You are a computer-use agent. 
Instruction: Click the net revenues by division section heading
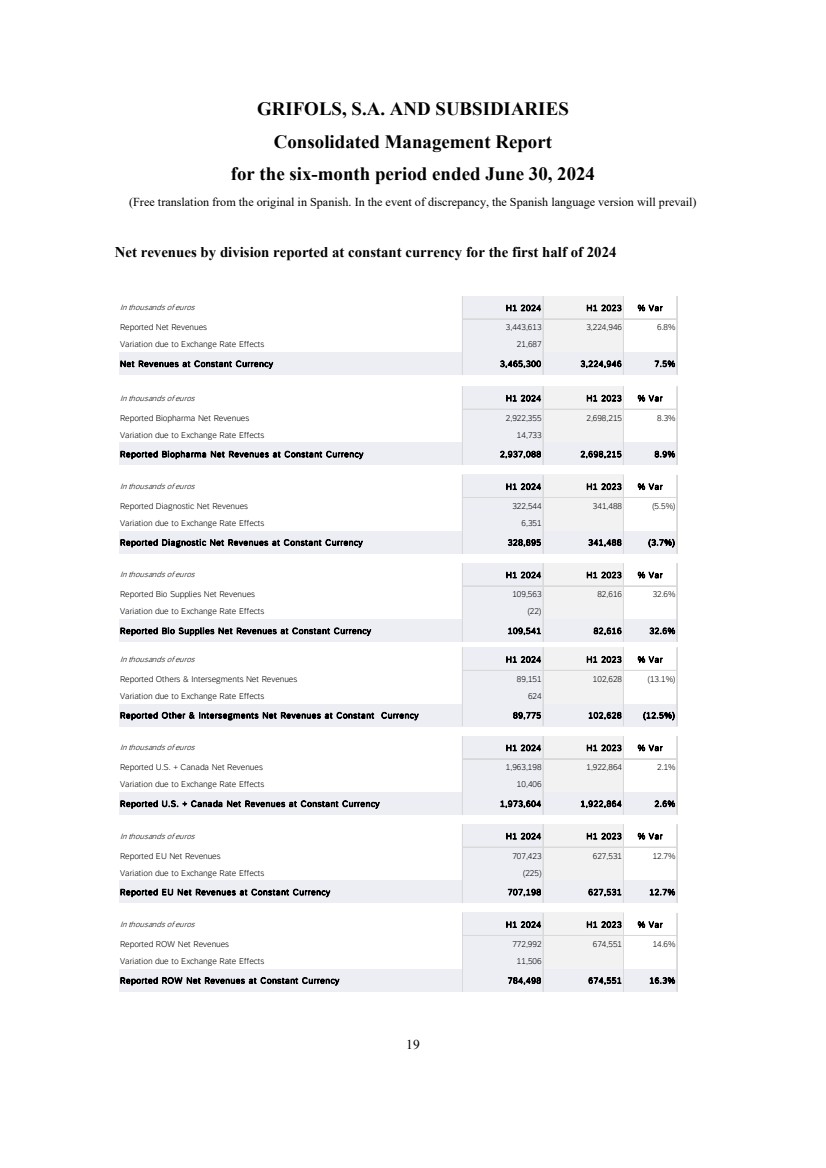(366, 253)
